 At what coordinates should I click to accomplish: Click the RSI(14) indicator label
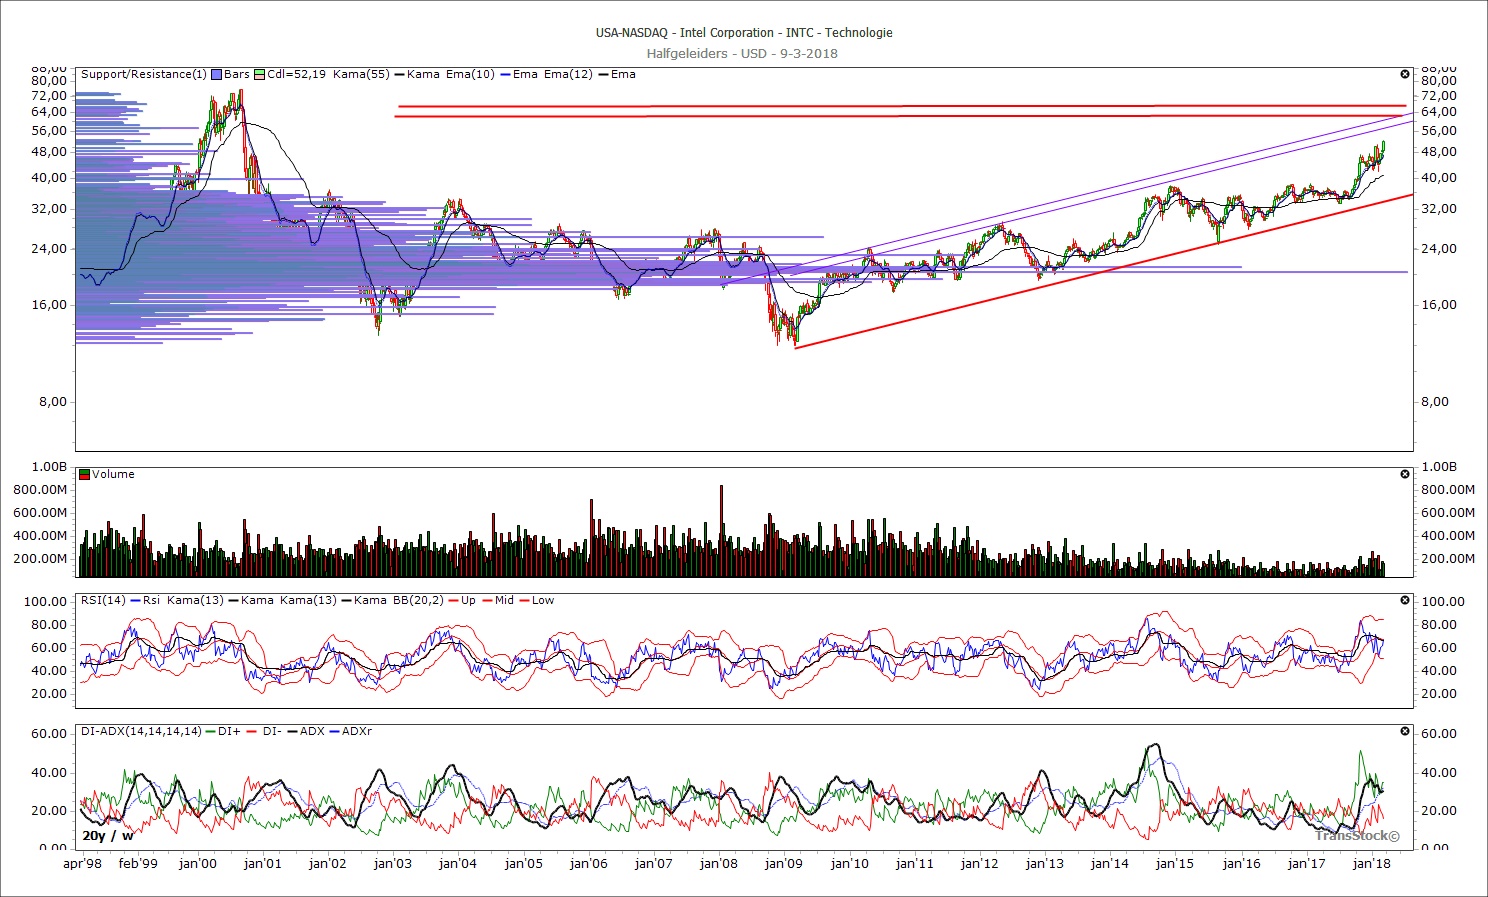pos(103,600)
